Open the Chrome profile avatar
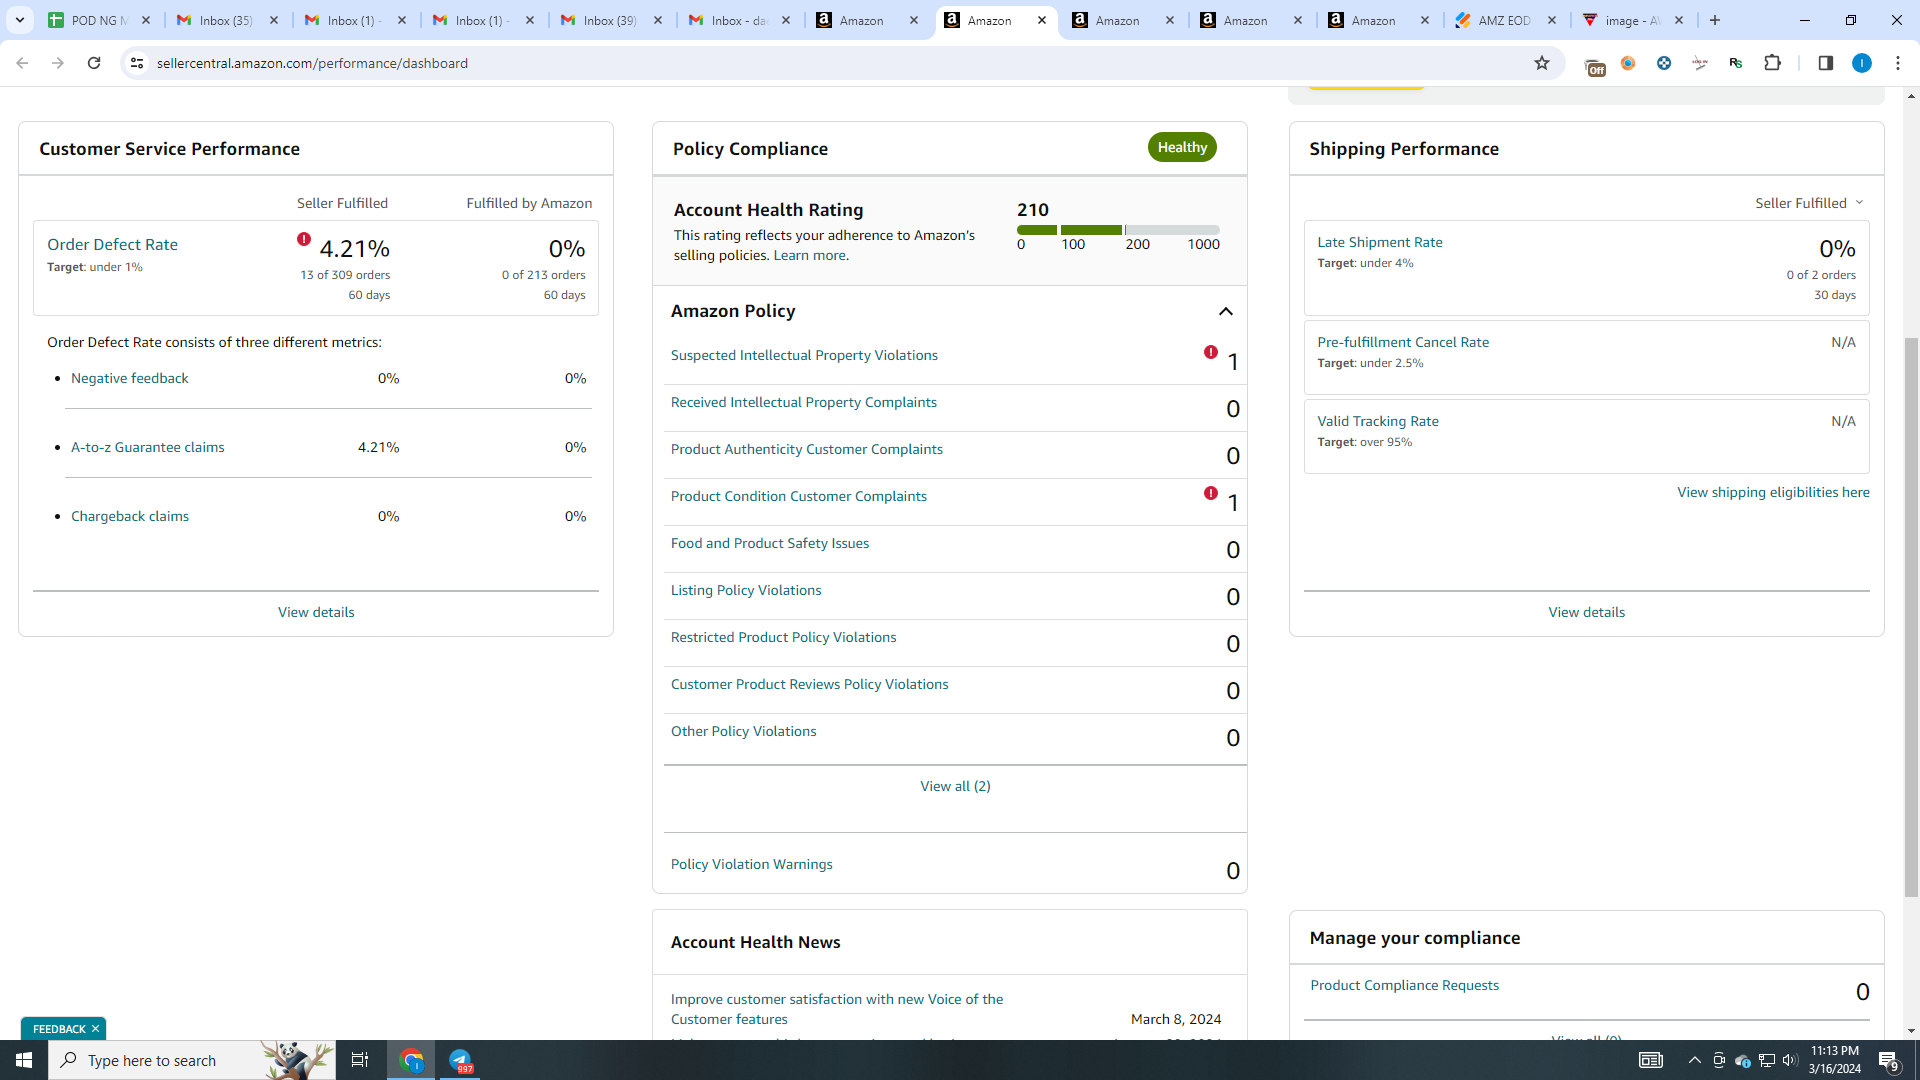The height and width of the screenshot is (1080, 1920). (x=1862, y=63)
